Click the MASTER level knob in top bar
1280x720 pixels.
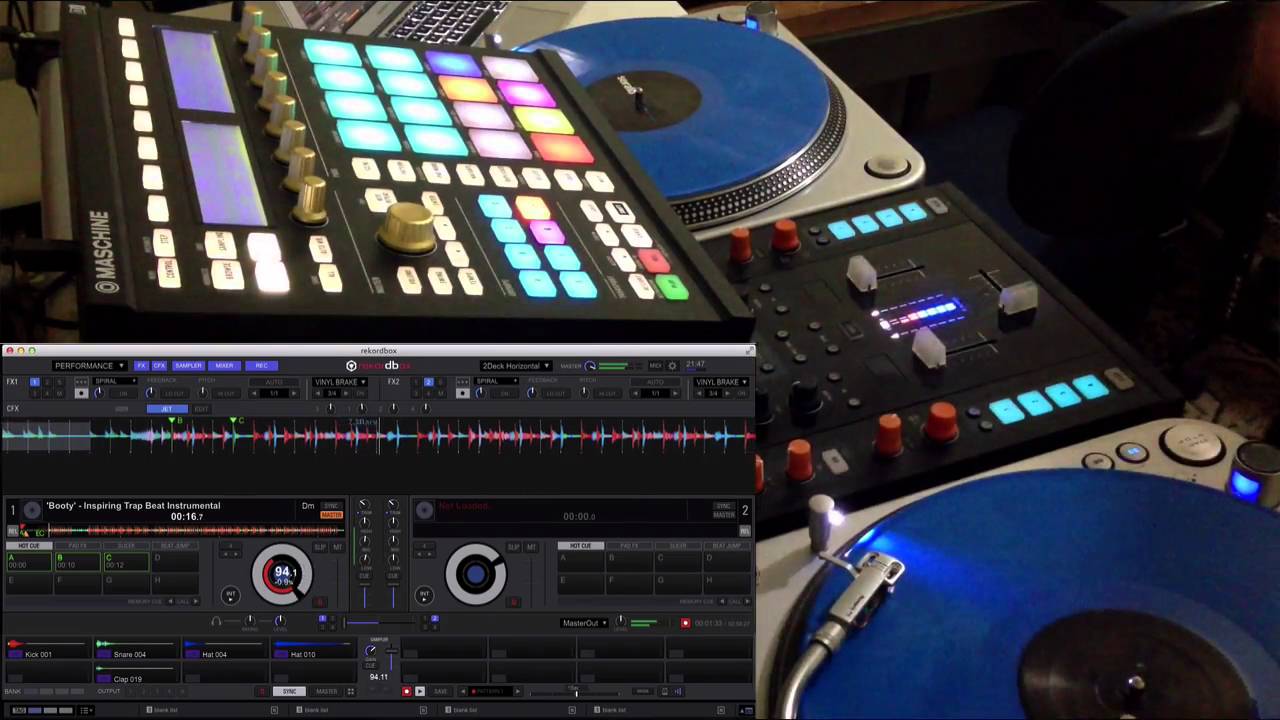click(590, 366)
